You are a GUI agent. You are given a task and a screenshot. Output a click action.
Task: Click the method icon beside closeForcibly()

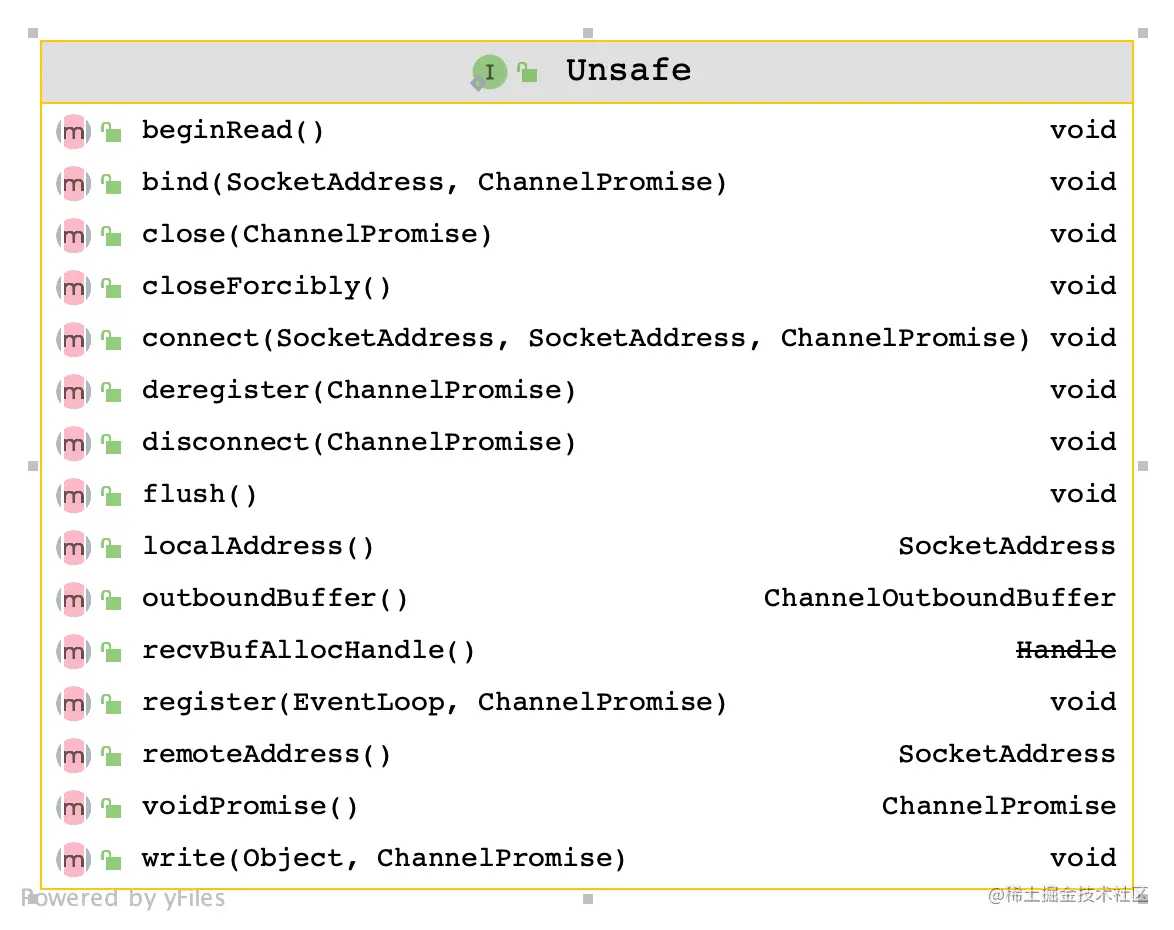pos(73,287)
